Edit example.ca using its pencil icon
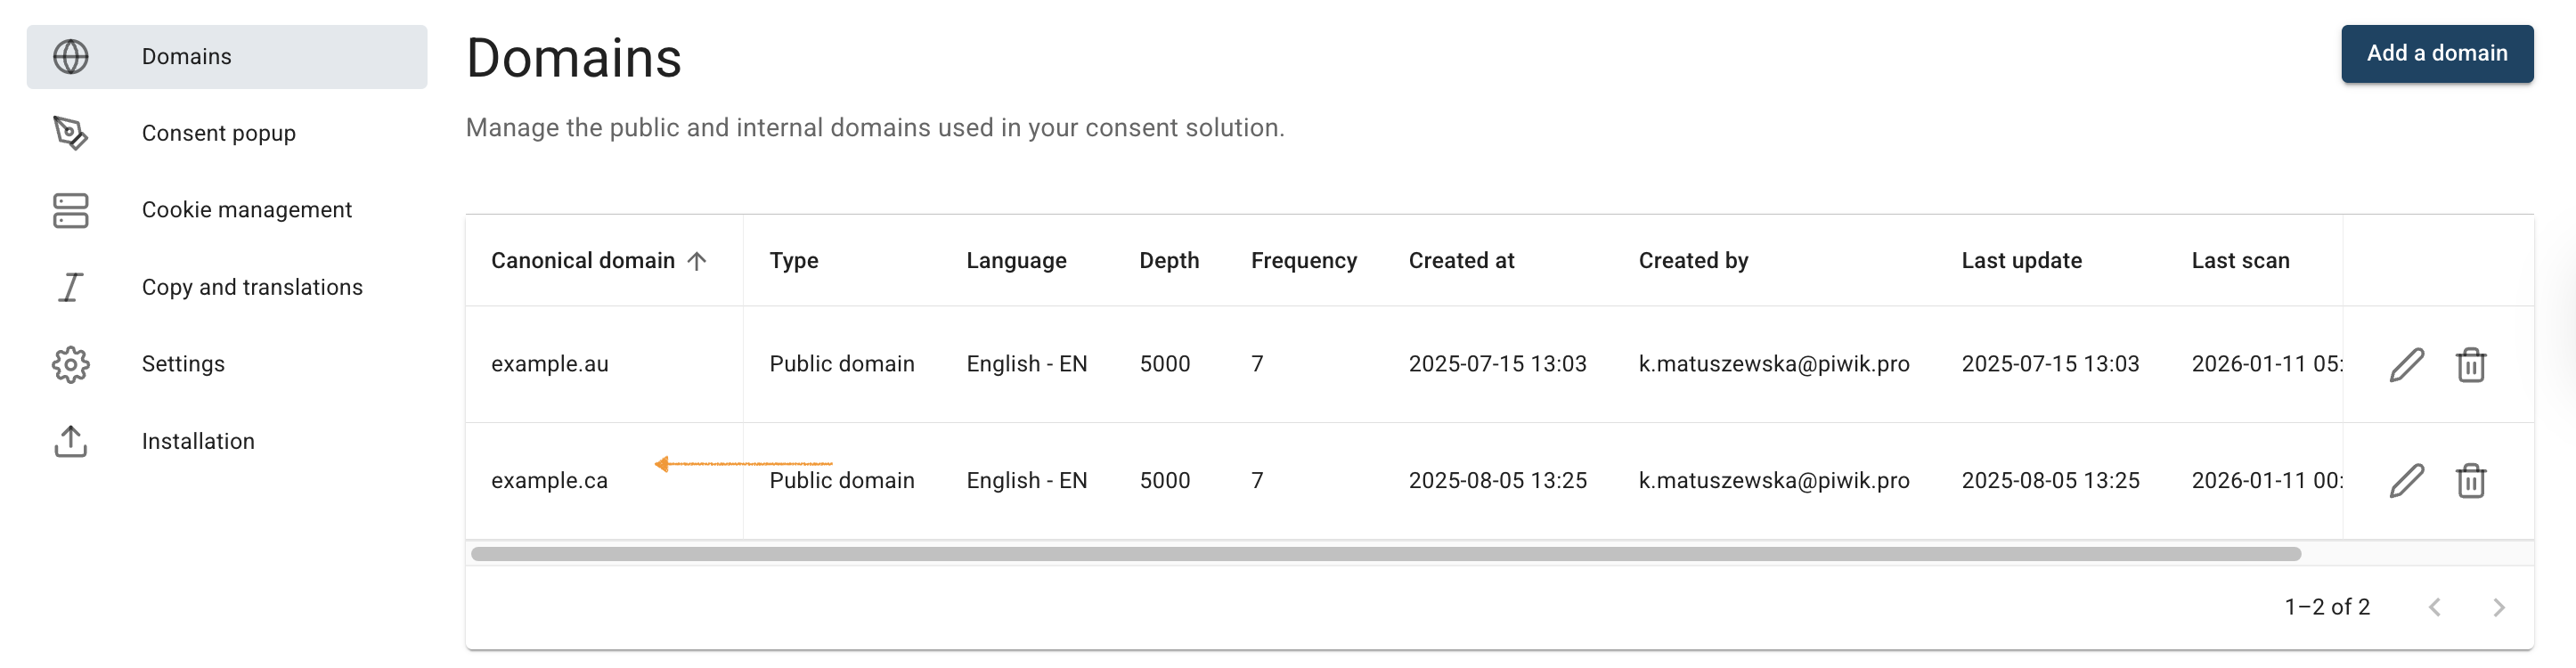Image resolution: width=2576 pixels, height=668 pixels. [x=2405, y=481]
